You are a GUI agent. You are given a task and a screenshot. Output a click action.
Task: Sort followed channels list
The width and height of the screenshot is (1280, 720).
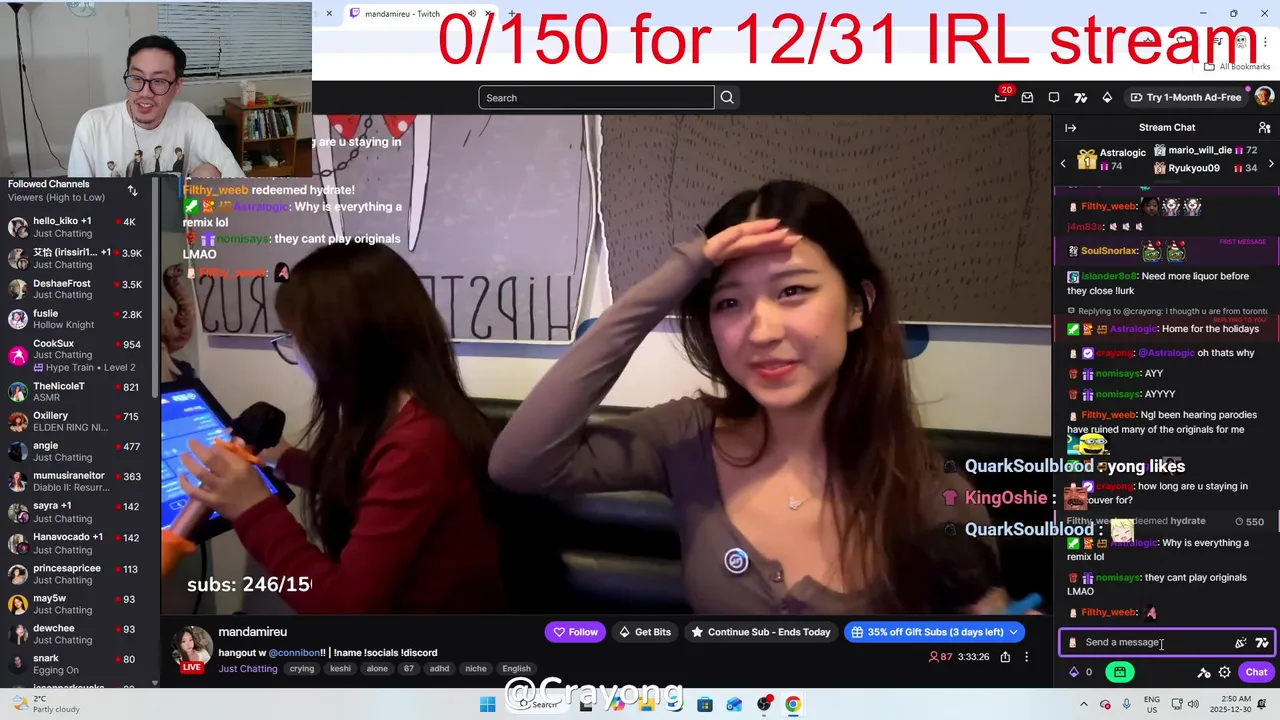(x=132, y=190)
